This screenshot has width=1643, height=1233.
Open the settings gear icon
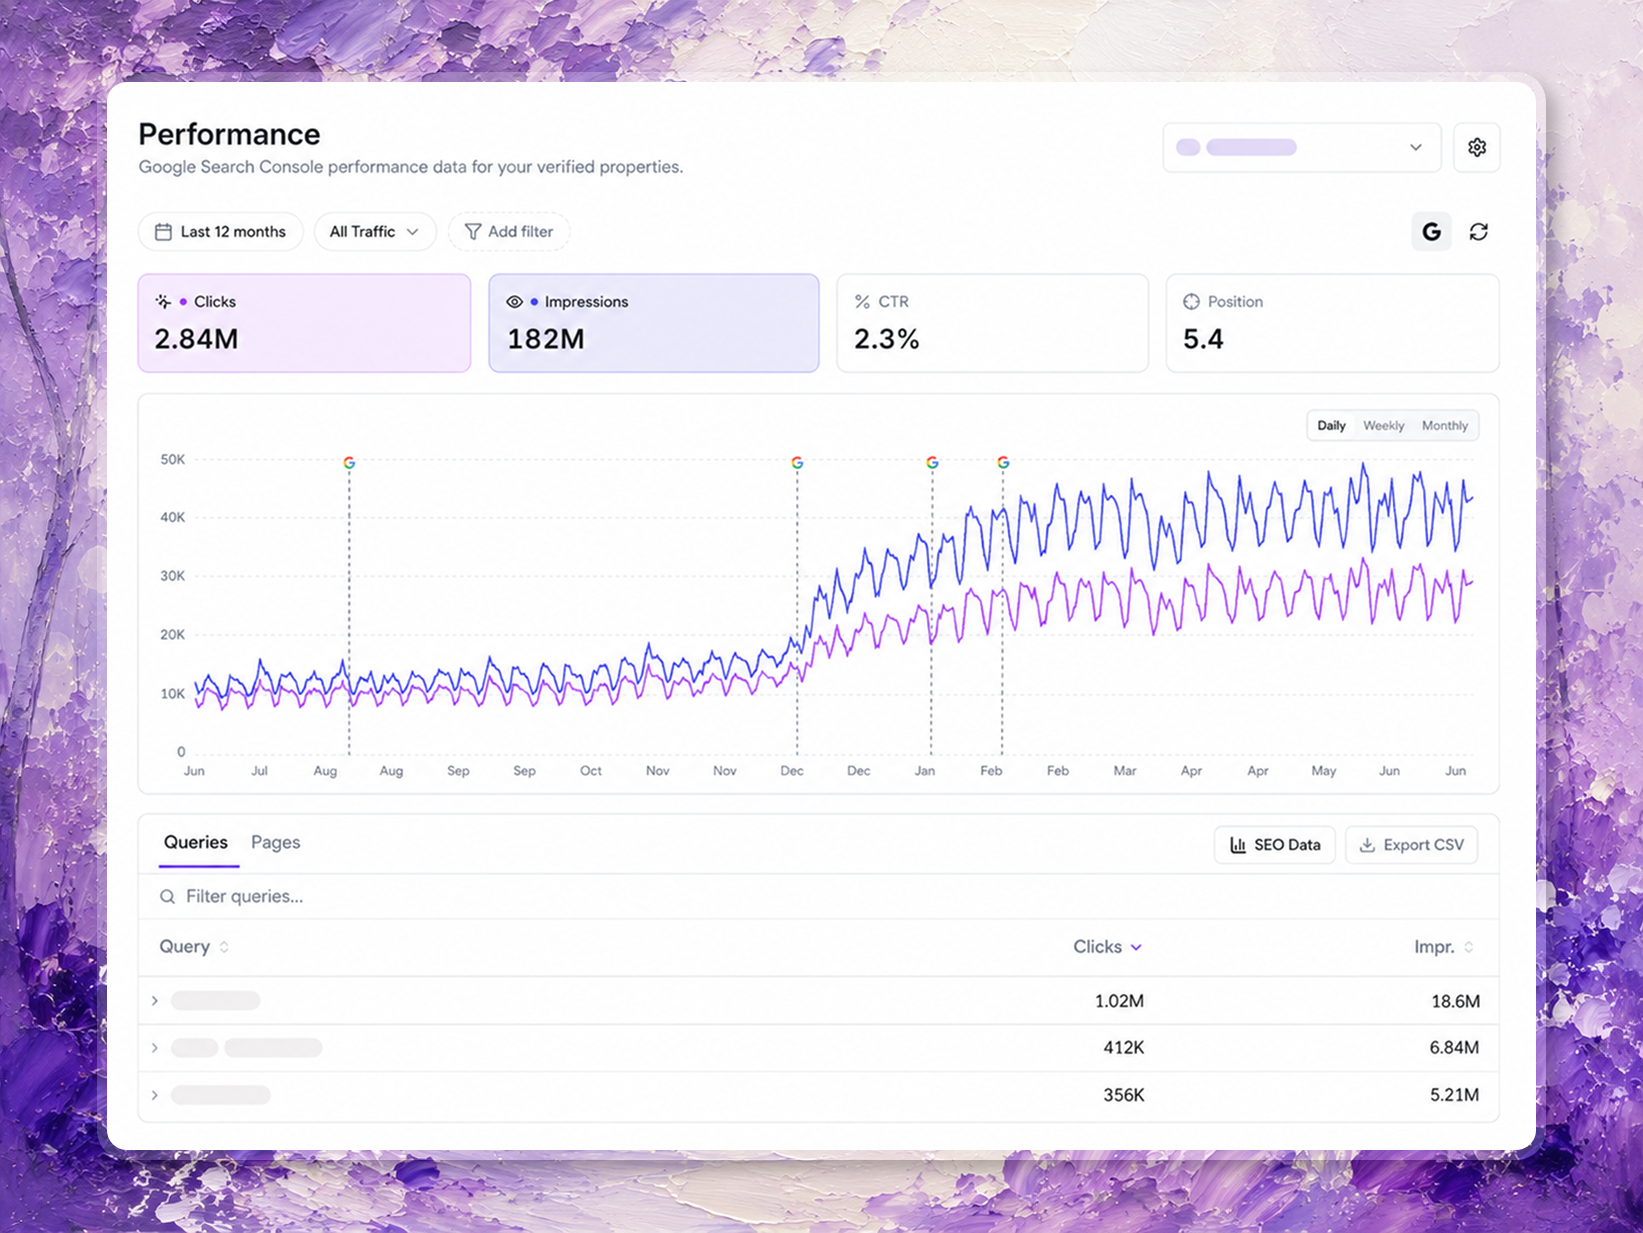click(x=1476, y=147)
